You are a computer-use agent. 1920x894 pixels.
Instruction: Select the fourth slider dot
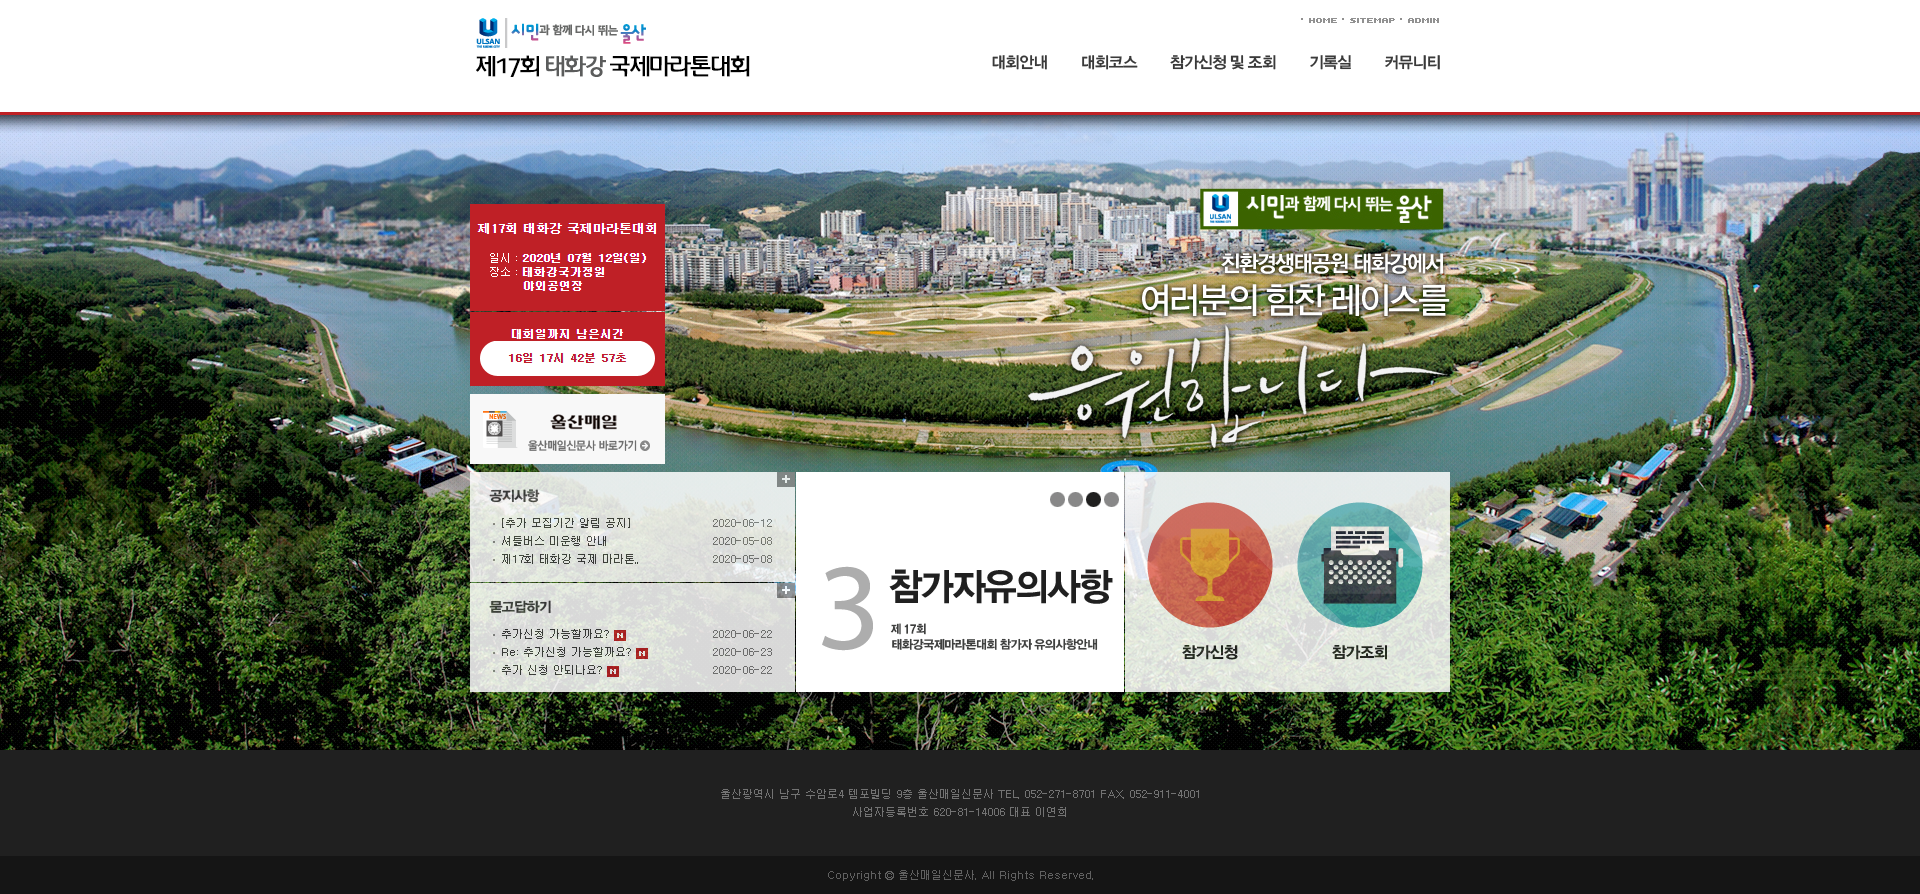1111,500
